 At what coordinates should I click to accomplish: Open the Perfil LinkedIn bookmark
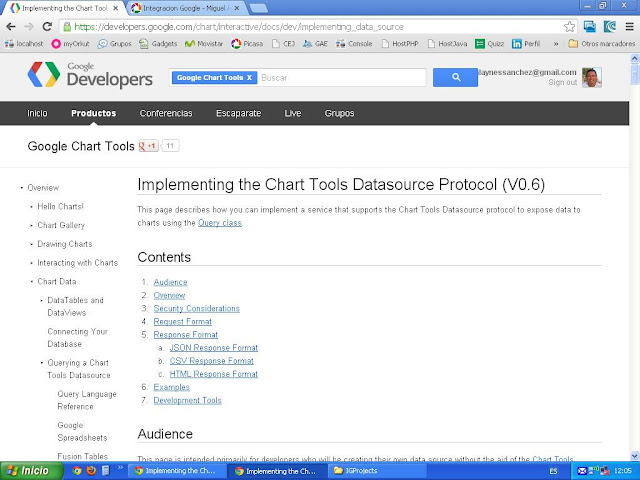[526, 44]
